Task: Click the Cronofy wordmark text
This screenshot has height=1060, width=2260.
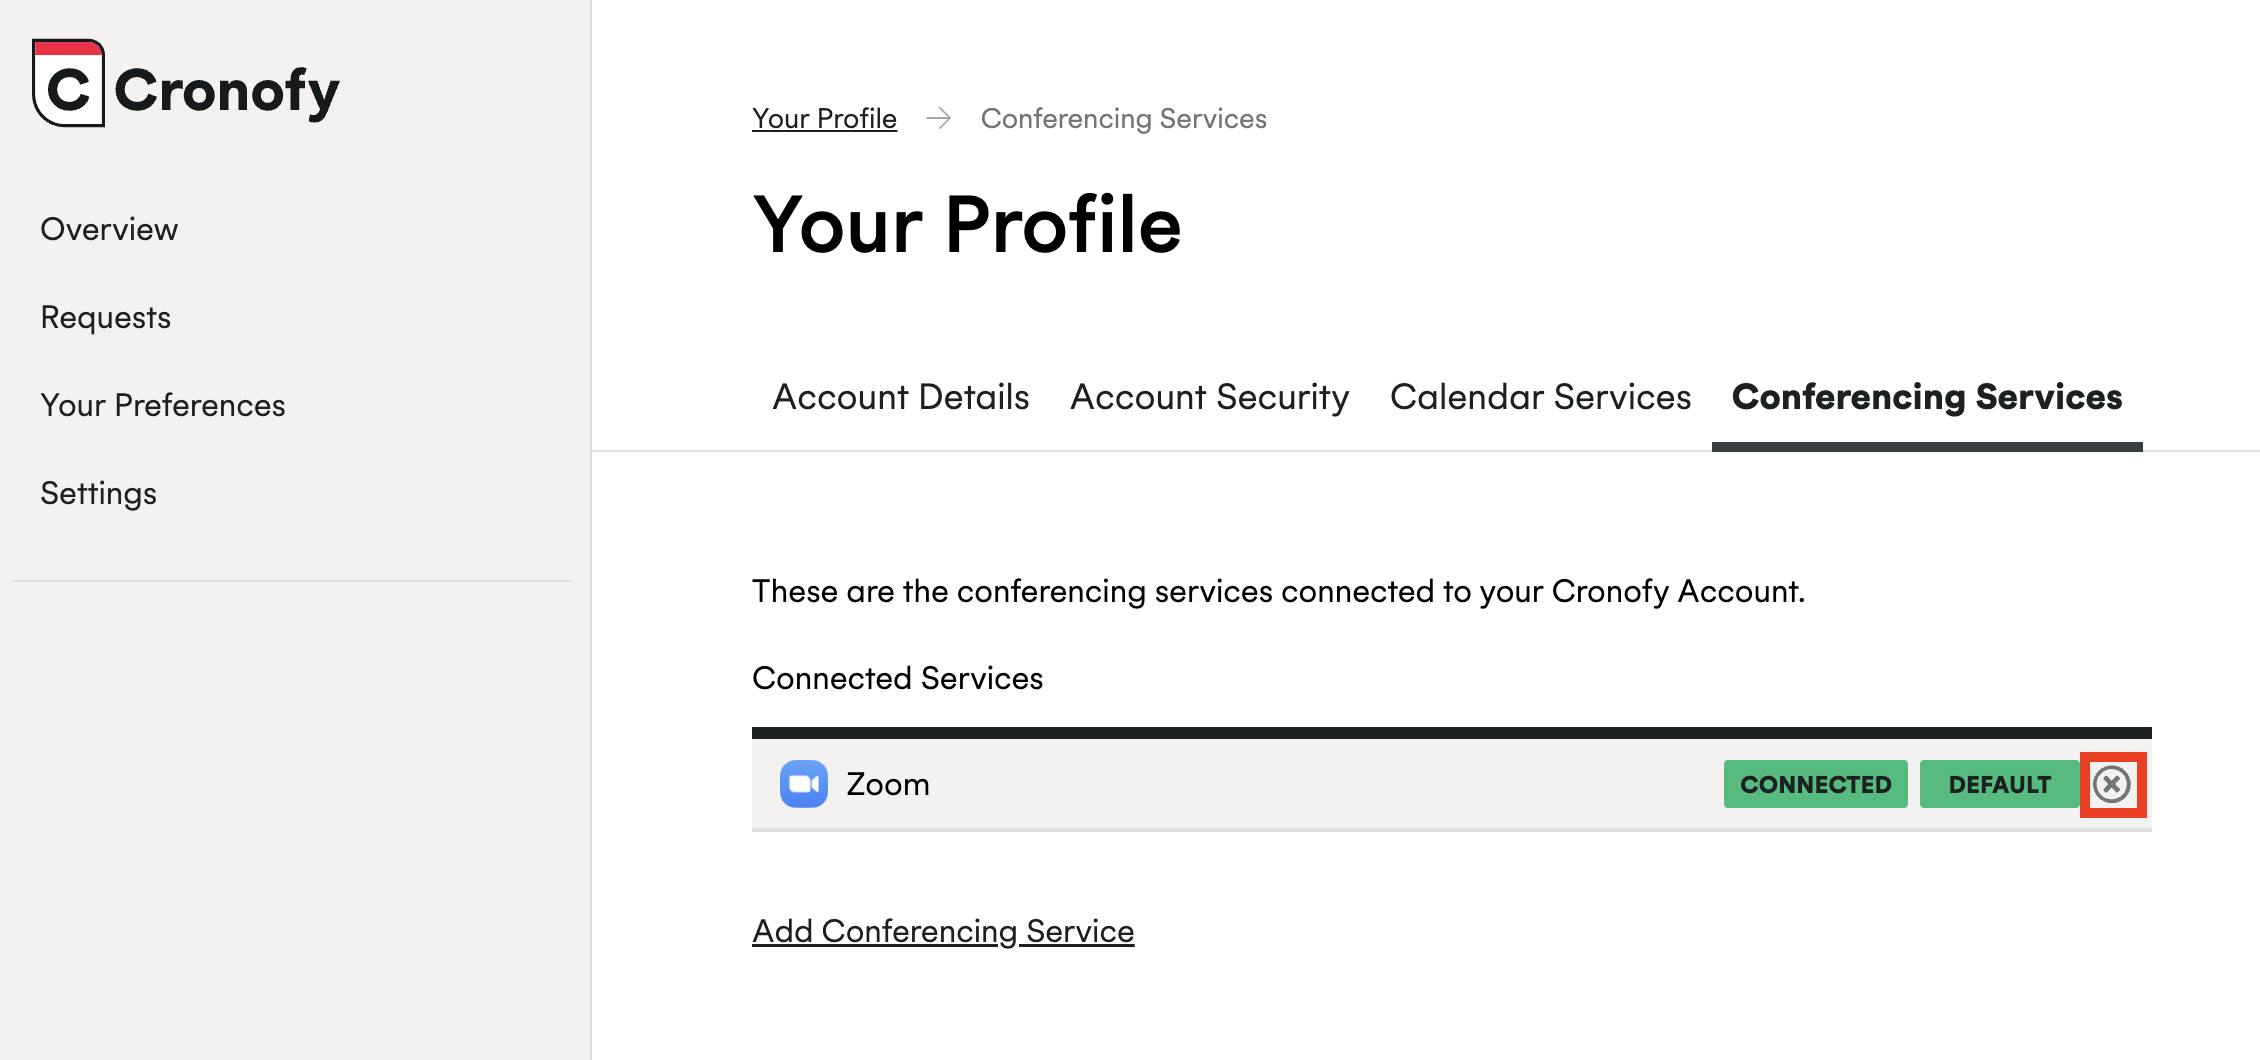Action: [227, 92]
